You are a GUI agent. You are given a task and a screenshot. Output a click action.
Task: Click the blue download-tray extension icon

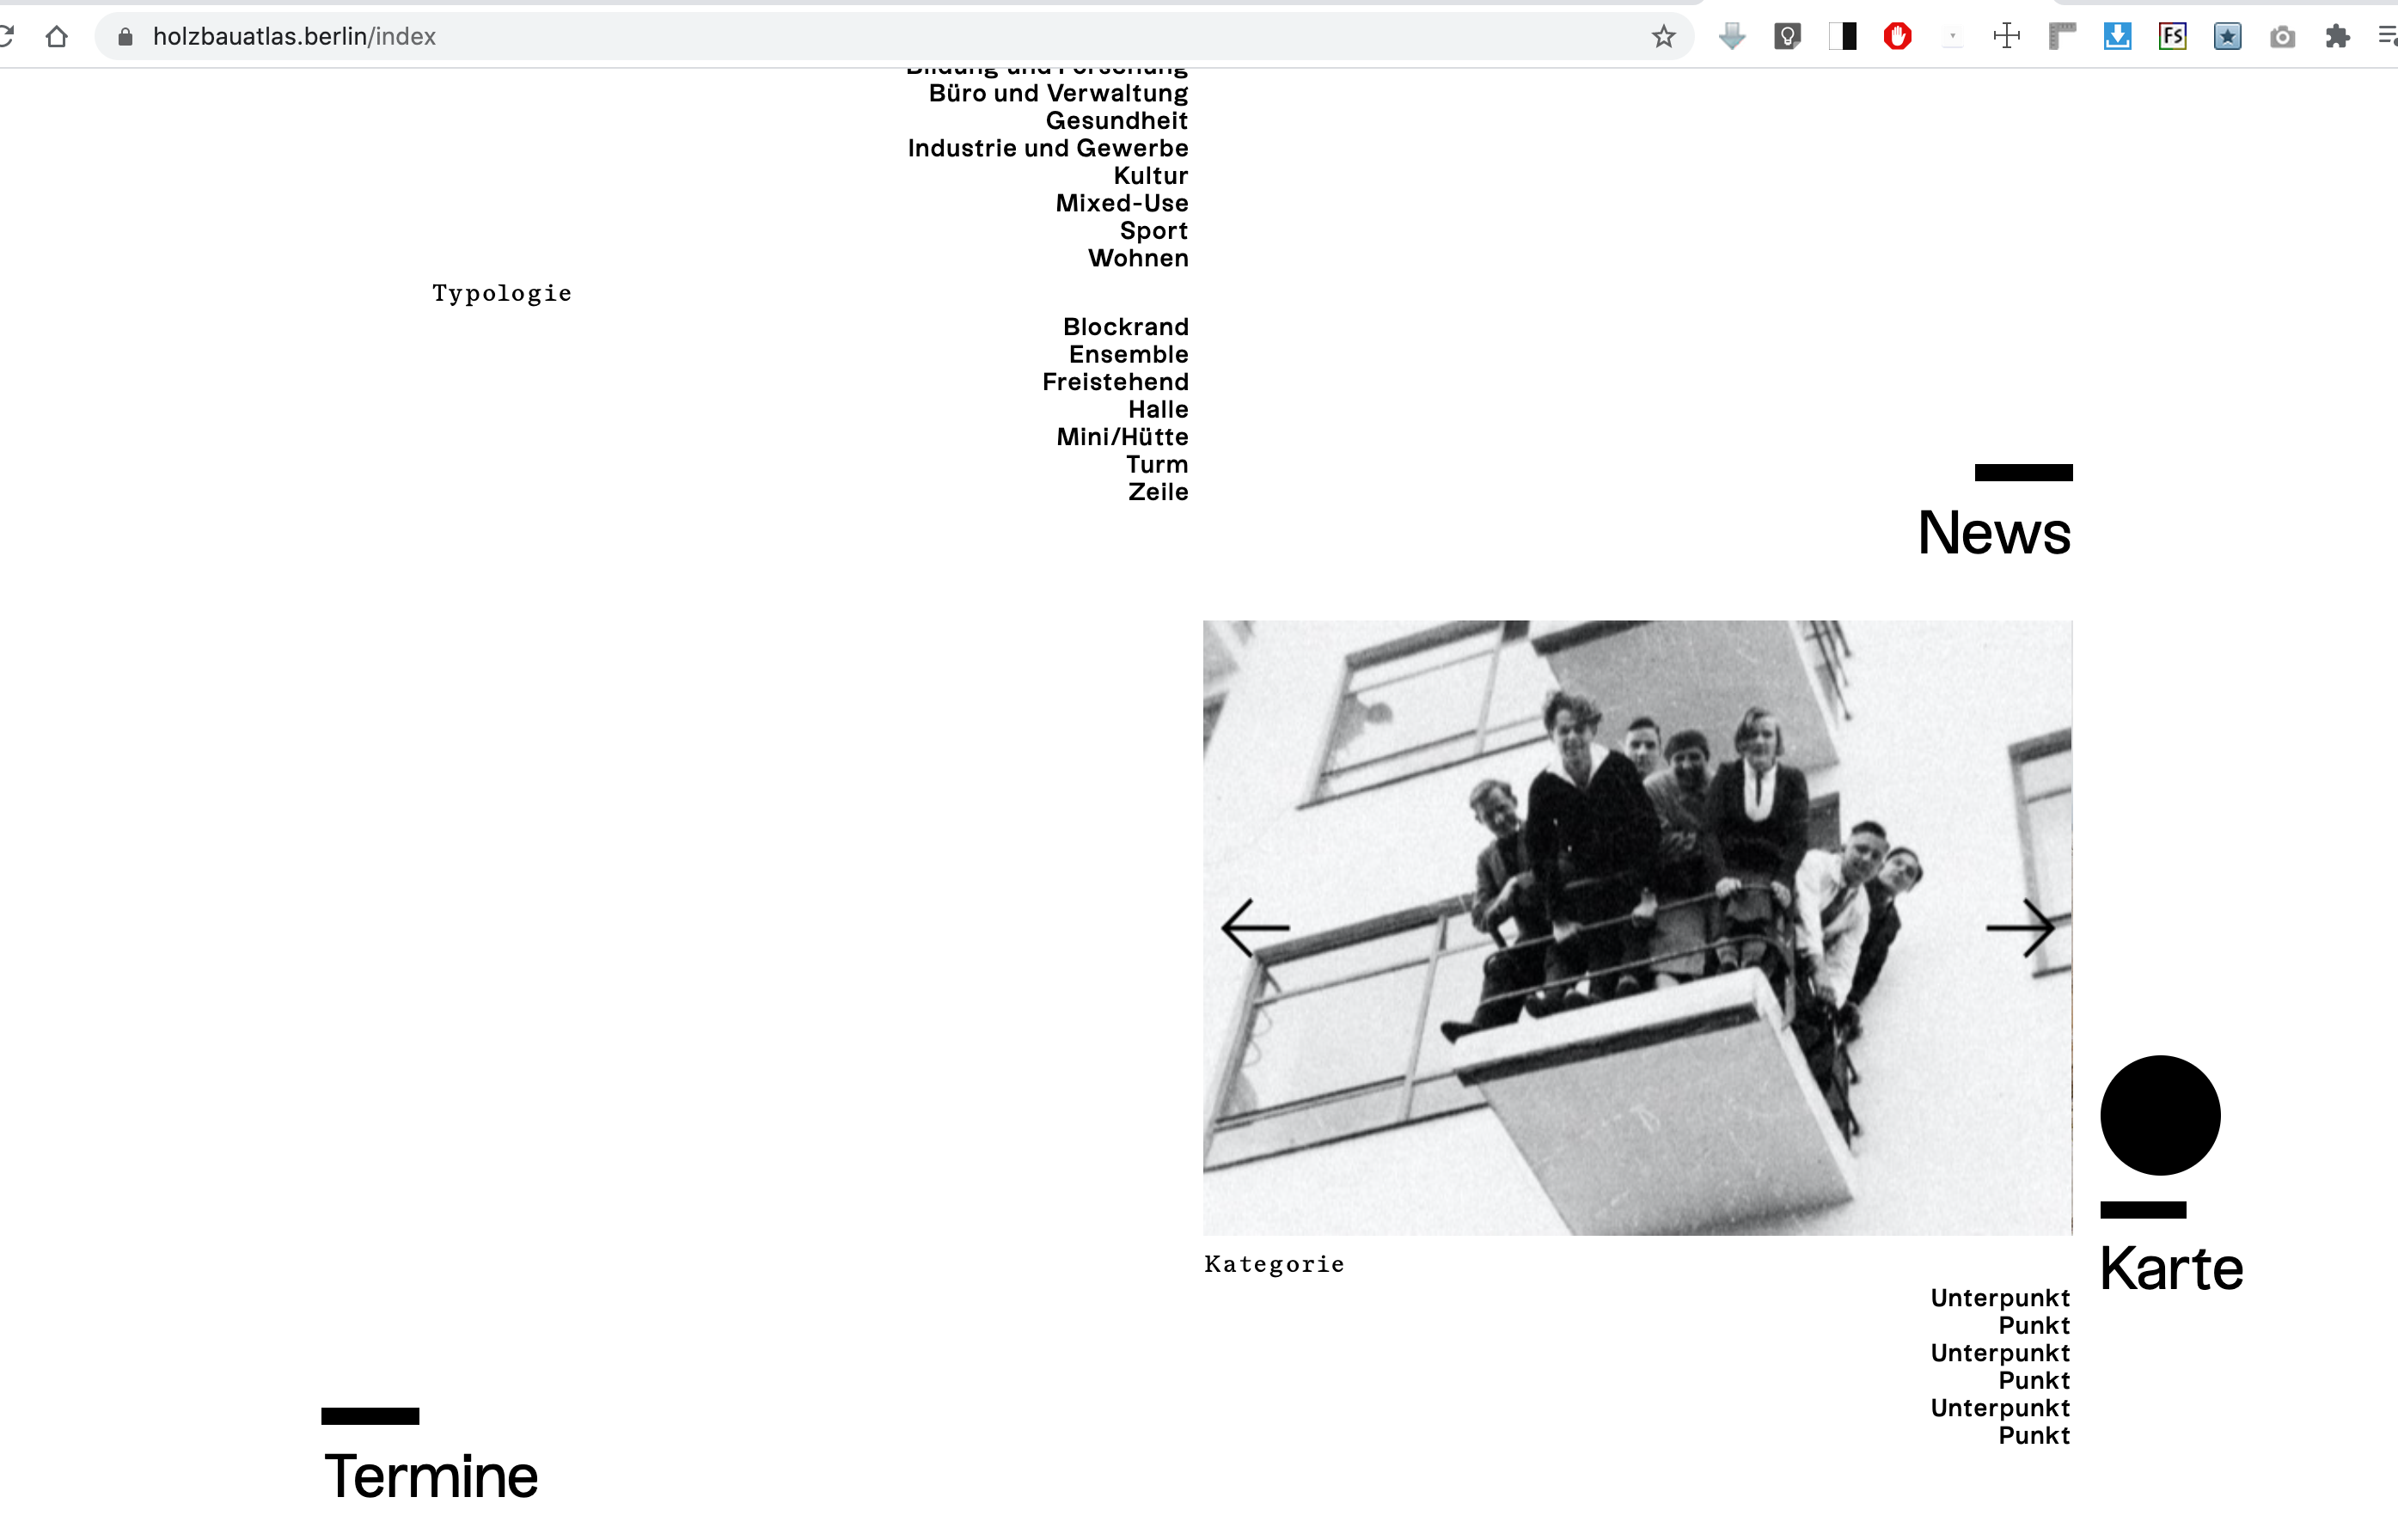[x=2117, y=37]
